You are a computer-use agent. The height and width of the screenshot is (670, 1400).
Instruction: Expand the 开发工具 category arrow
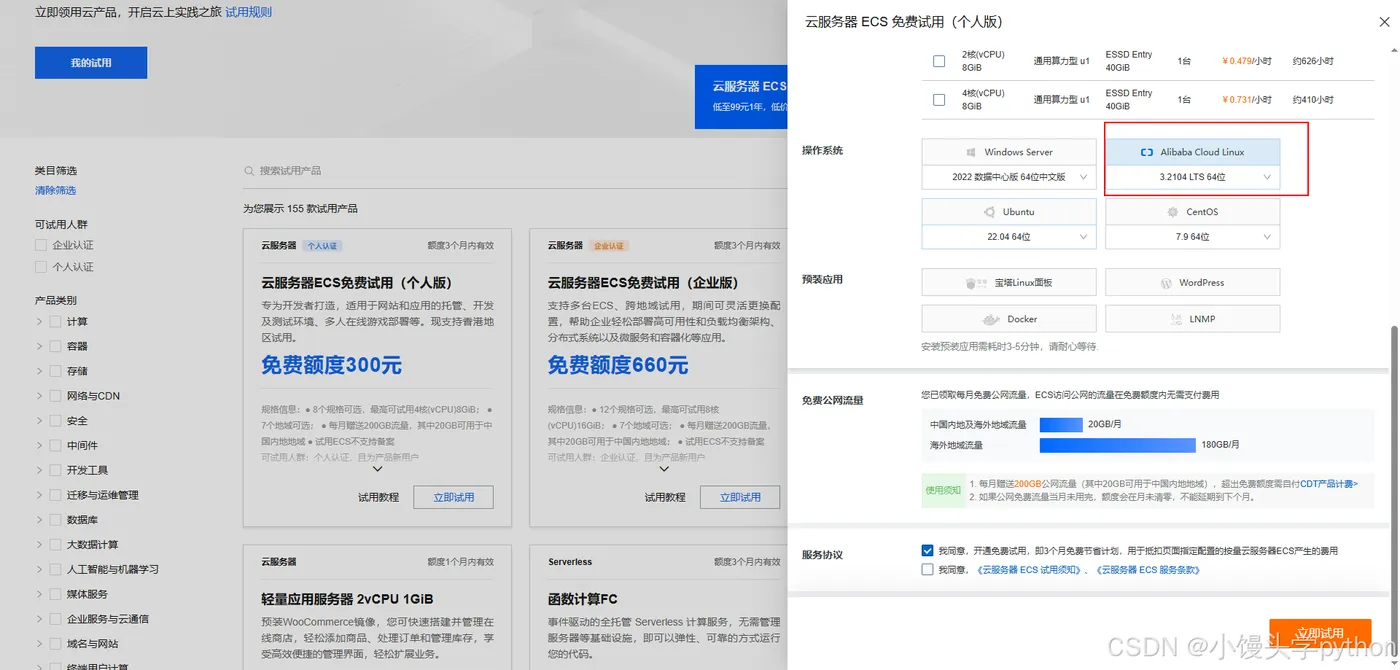(39, 470)
